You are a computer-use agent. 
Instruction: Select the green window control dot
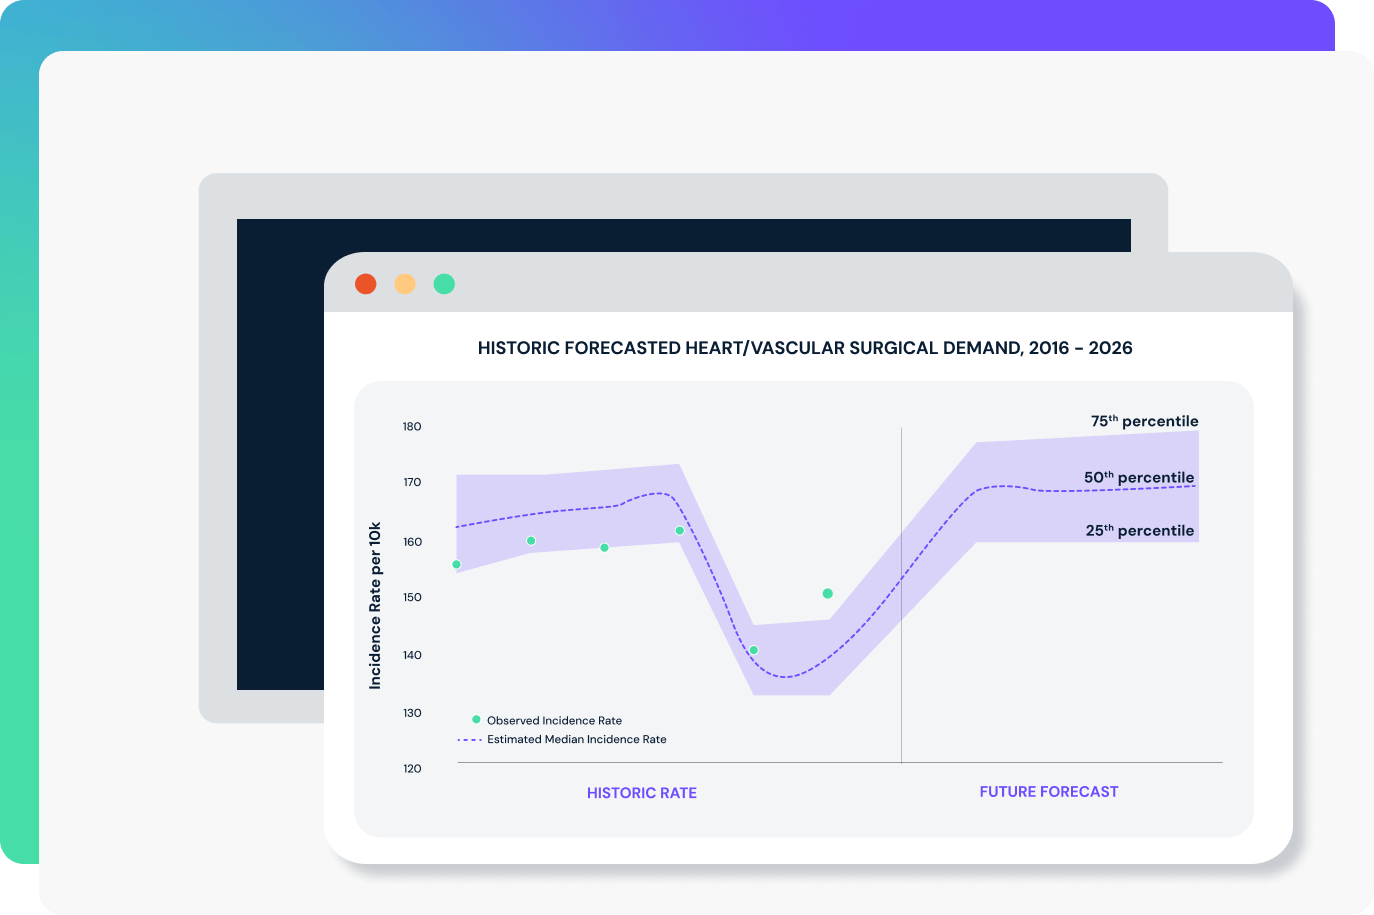point(444,284)
